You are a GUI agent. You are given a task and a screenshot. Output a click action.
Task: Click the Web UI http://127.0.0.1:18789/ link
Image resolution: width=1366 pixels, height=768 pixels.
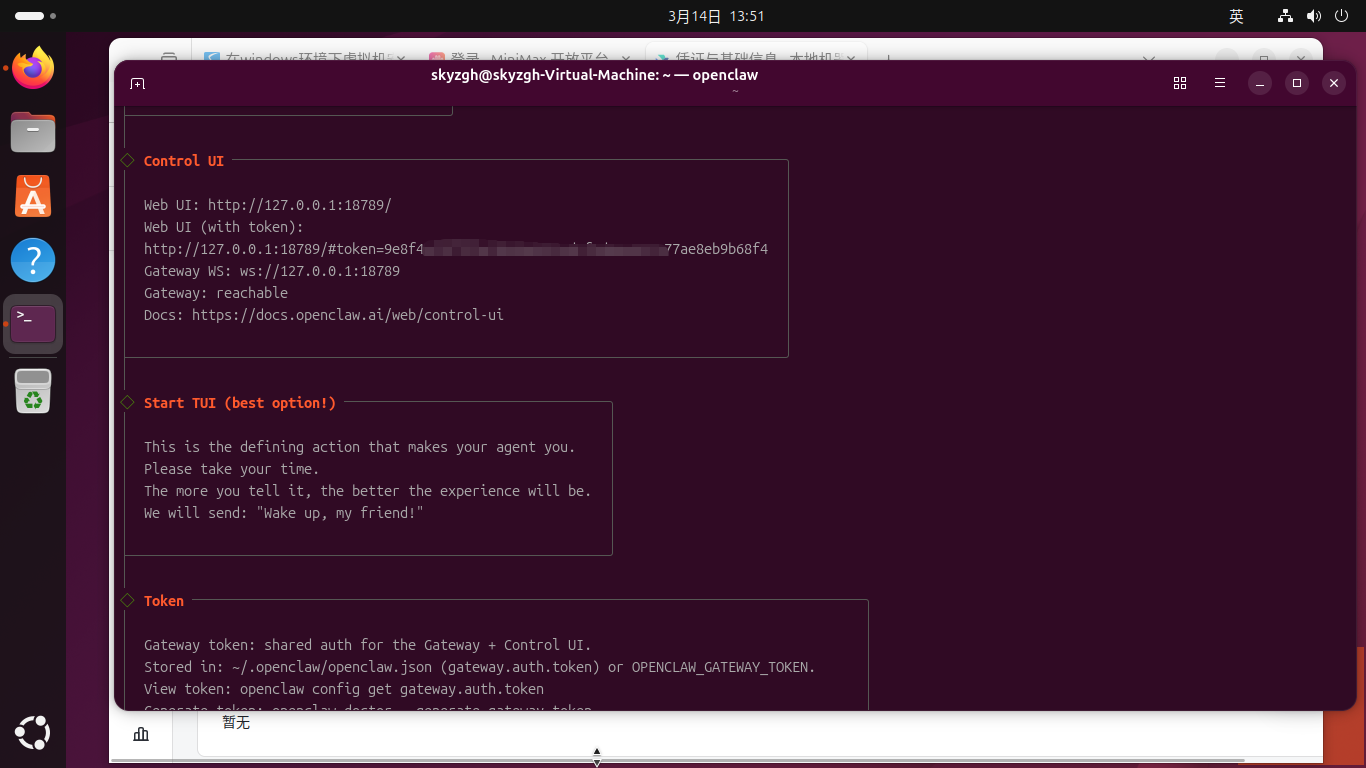(x=299, y=205)
